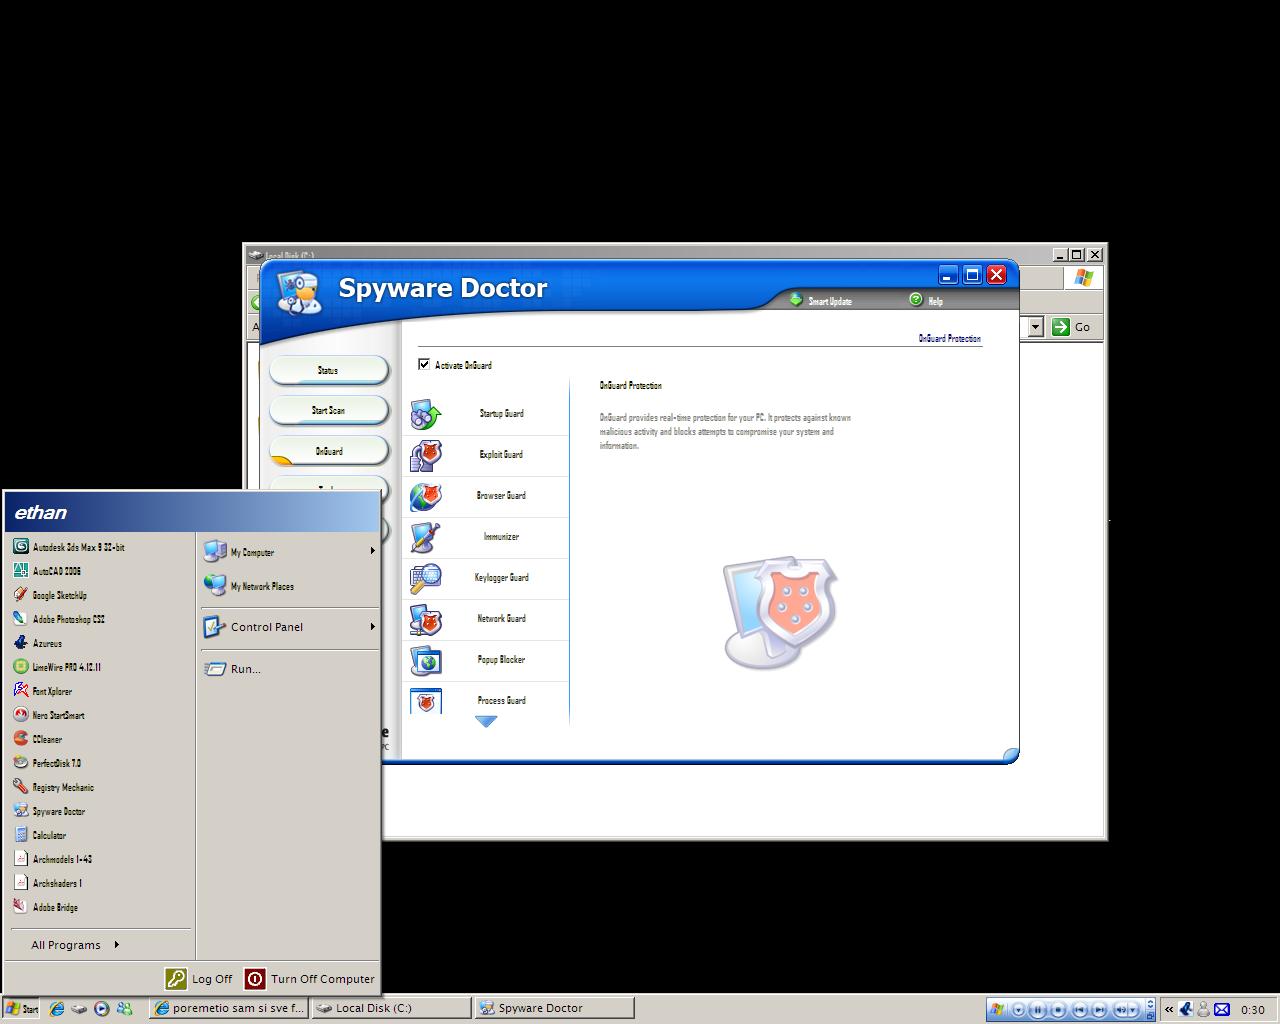Launch AutoCAD 2006 from the Start menu

[x=100, y=571]
